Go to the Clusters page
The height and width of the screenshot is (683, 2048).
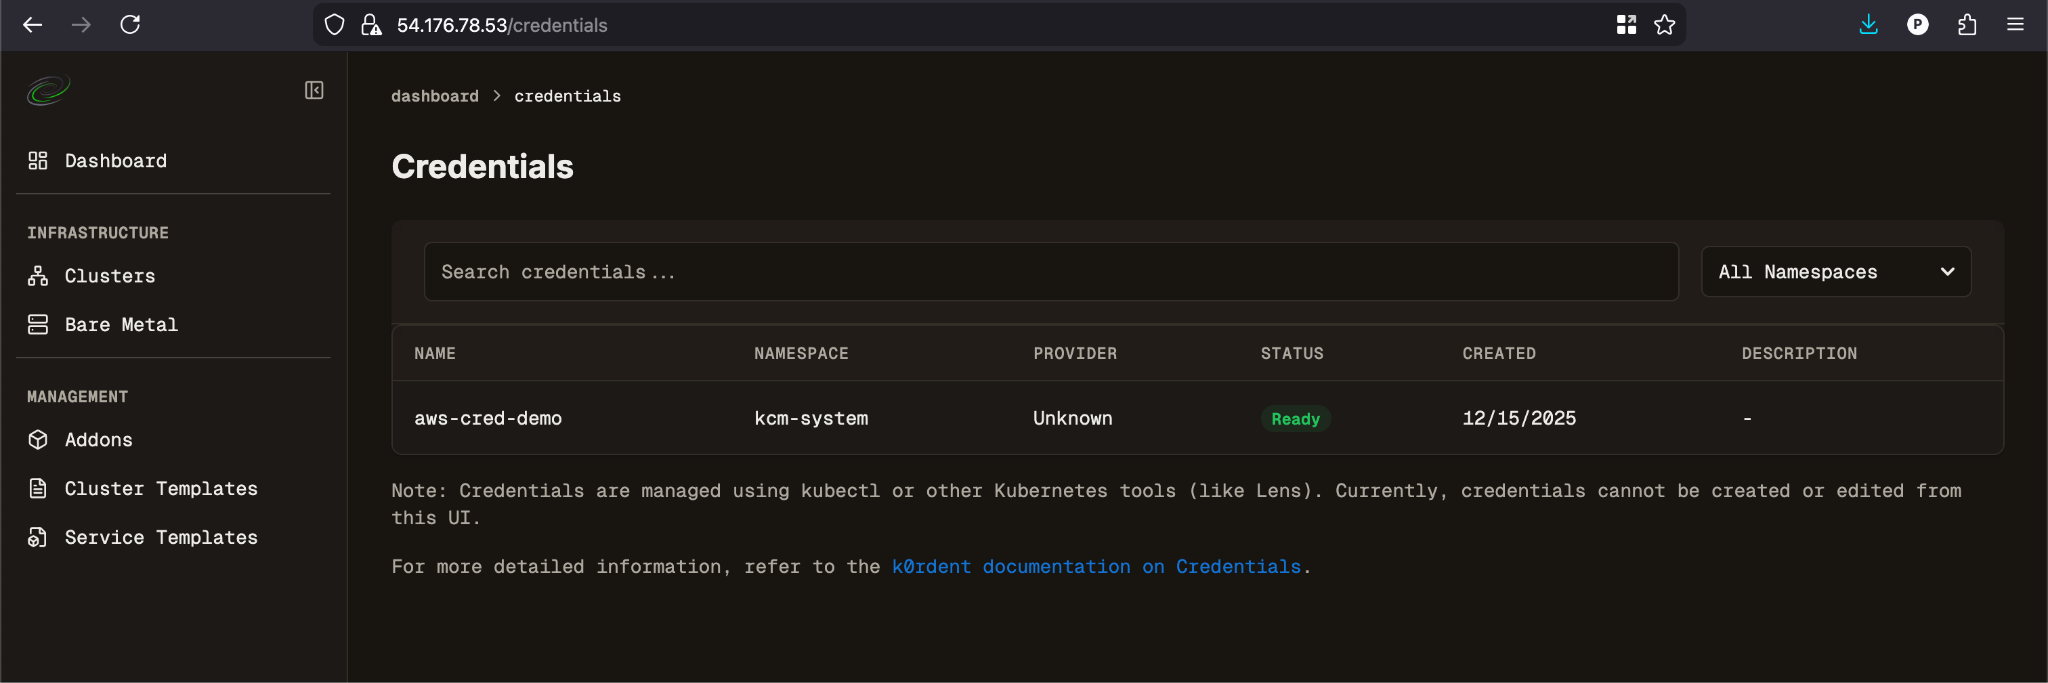[x=109, y=276]
